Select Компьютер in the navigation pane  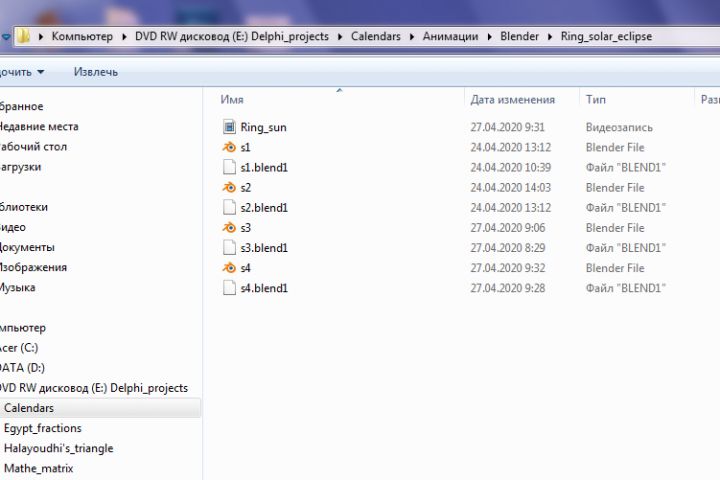click(x=23, y=328)
